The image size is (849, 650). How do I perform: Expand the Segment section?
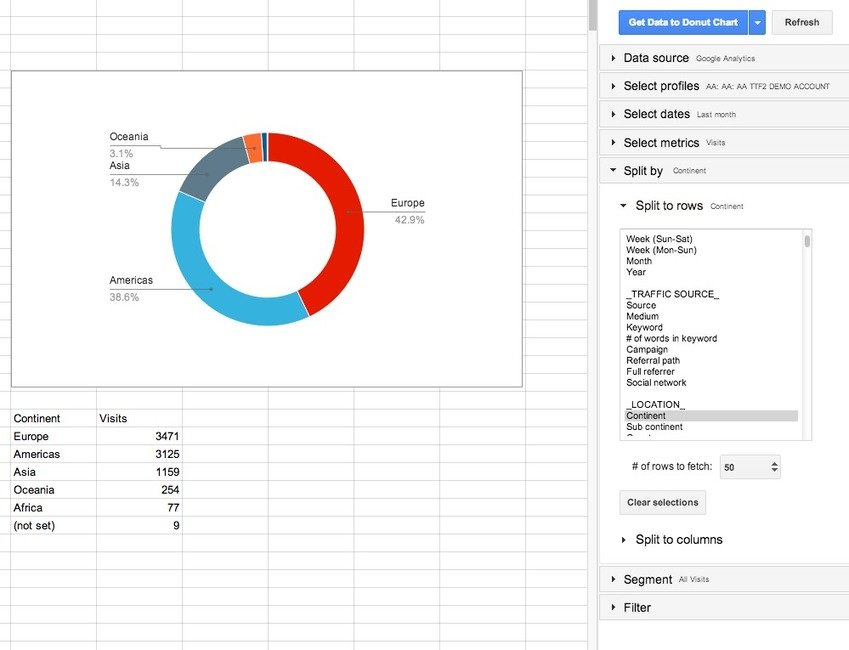(724, 580)
